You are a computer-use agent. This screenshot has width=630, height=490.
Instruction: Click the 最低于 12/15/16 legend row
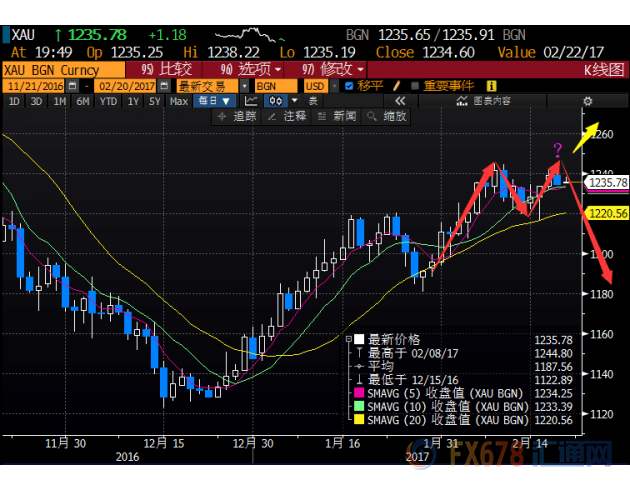463,380
